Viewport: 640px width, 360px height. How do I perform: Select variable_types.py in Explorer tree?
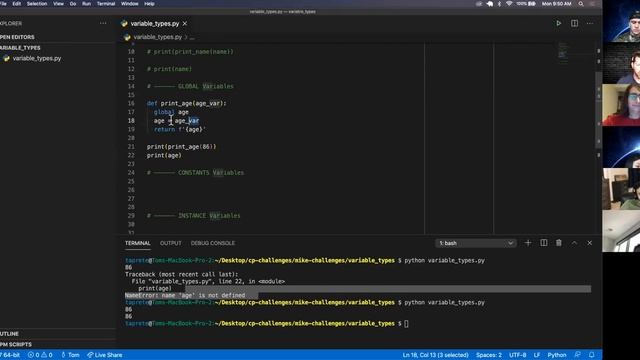tap(37, 58)
